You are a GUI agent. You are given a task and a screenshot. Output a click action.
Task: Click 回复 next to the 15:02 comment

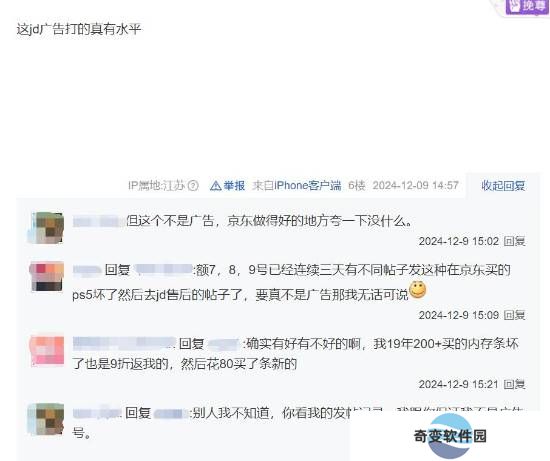click(514, 241)
